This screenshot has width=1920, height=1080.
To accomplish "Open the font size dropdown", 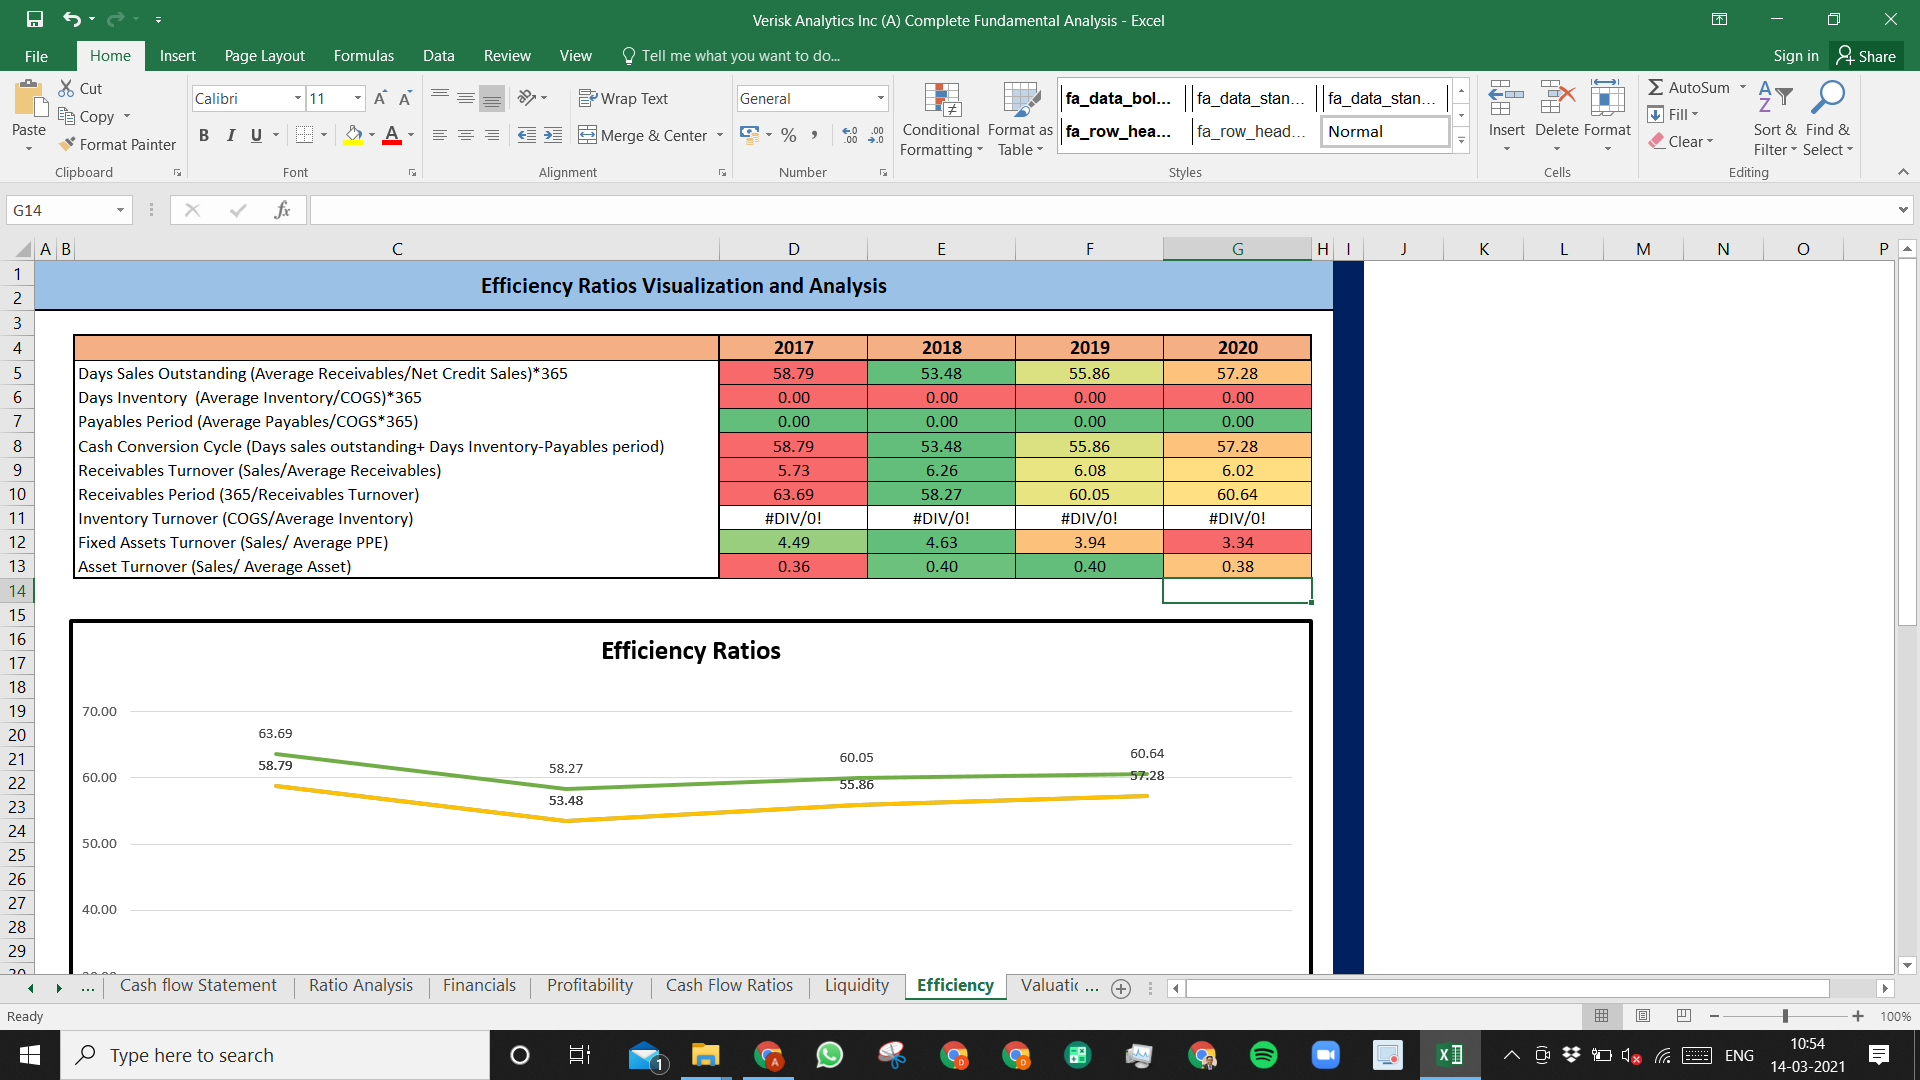I will [358, 98].
